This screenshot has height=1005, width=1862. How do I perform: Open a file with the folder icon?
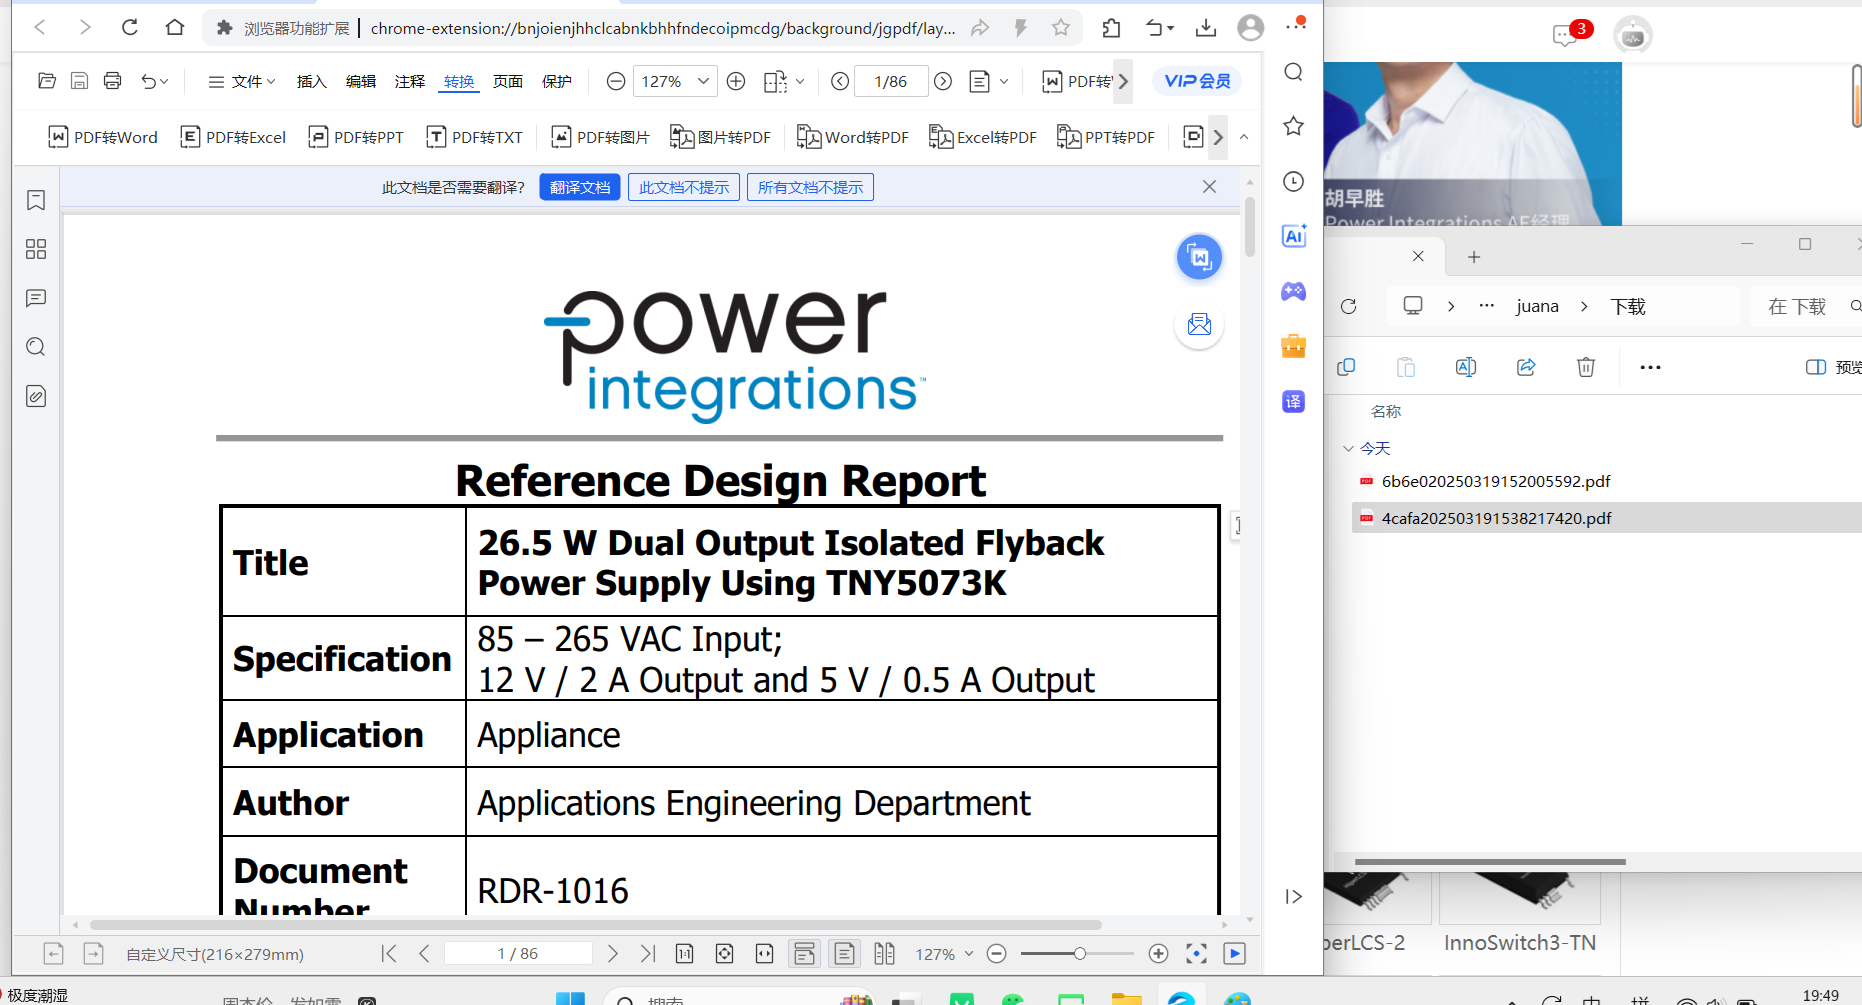pyautogui.click(x=46, y=81)
